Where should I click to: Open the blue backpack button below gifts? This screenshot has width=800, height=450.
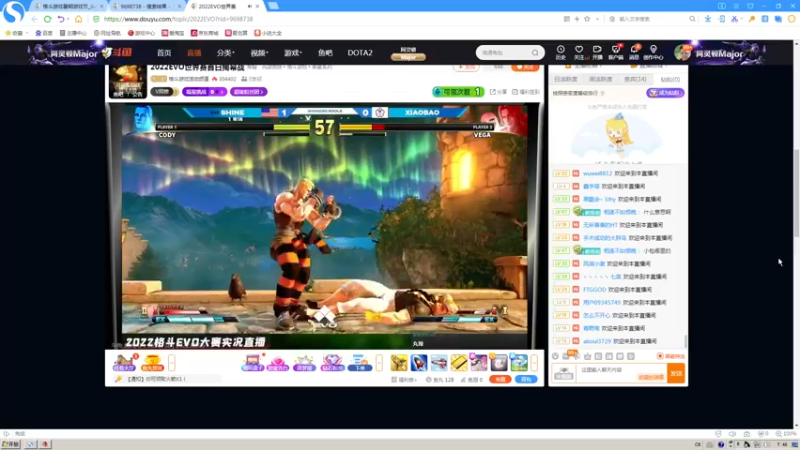coord(526,380)
